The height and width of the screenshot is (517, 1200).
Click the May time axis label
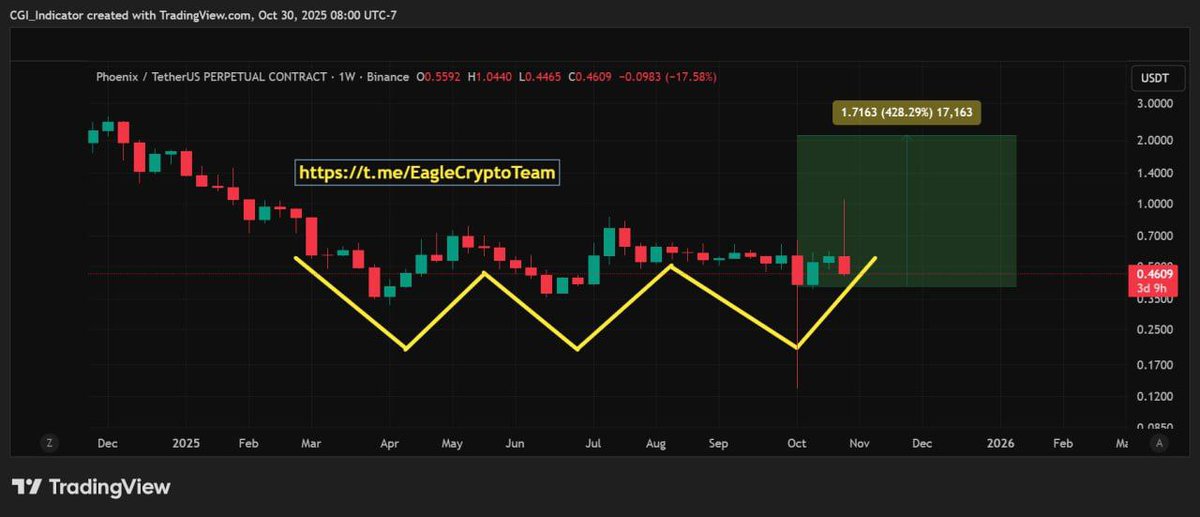[452, 442]
